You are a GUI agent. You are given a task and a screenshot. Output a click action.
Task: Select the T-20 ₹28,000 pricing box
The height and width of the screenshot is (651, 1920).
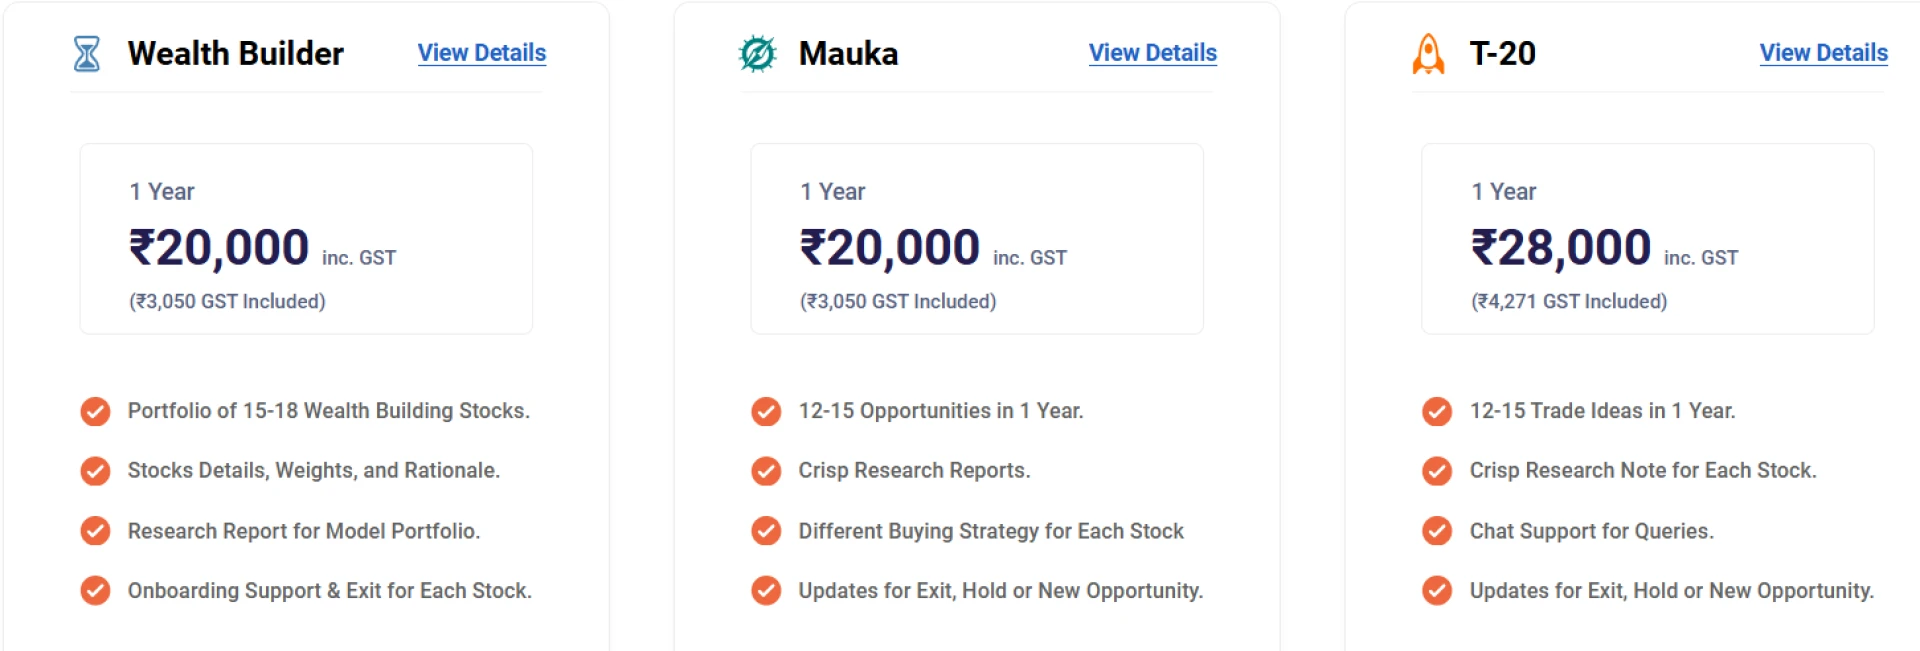point(1647,239)
